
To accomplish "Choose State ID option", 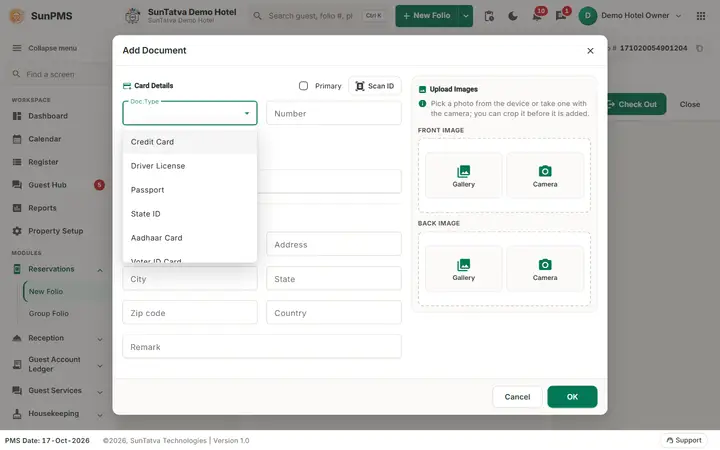I will [190, 214].
